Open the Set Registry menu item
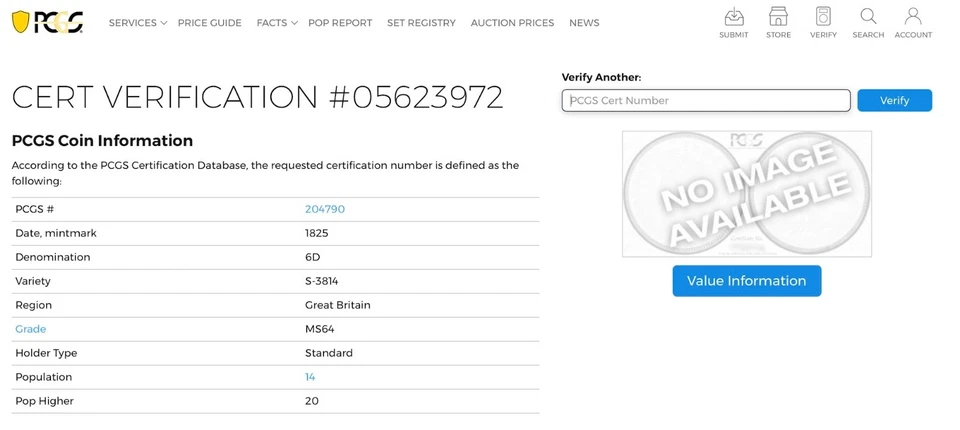This screenshot has width=960, height=430. click(x=421, y=23)
